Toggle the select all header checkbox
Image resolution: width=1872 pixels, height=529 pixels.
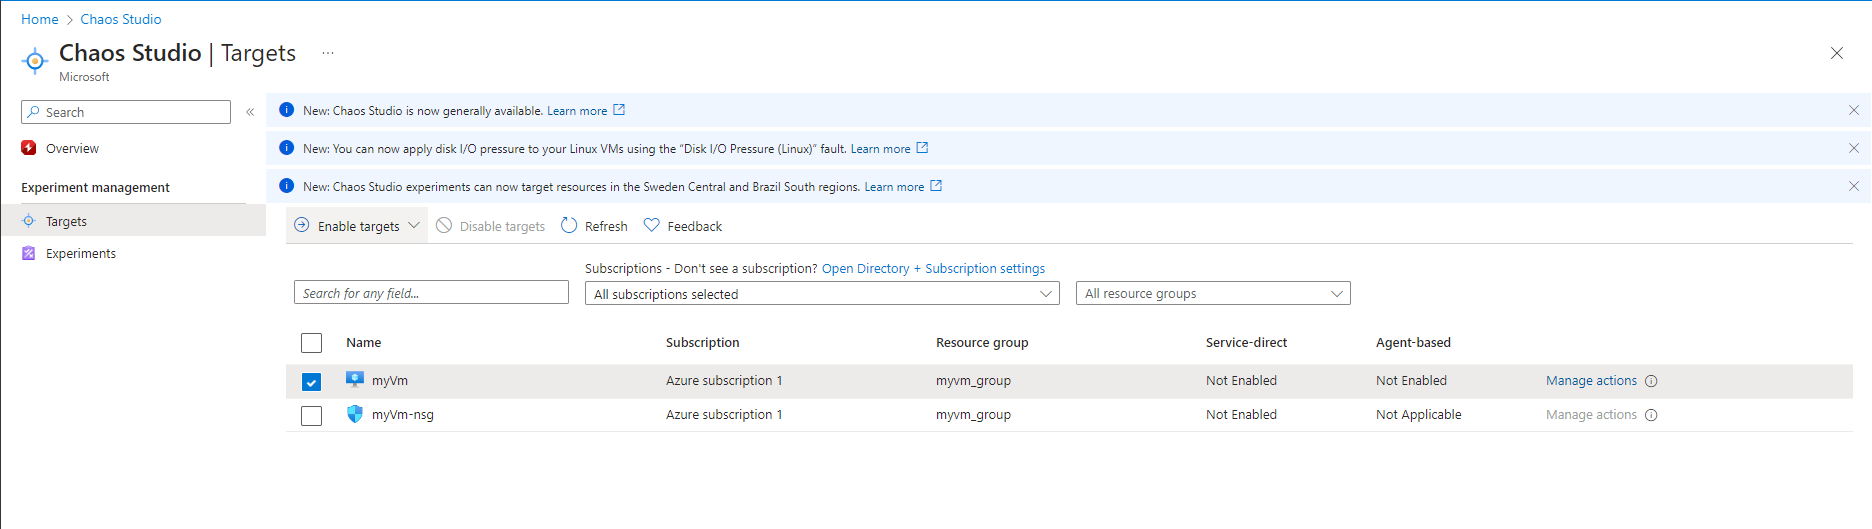coord(312,343)
